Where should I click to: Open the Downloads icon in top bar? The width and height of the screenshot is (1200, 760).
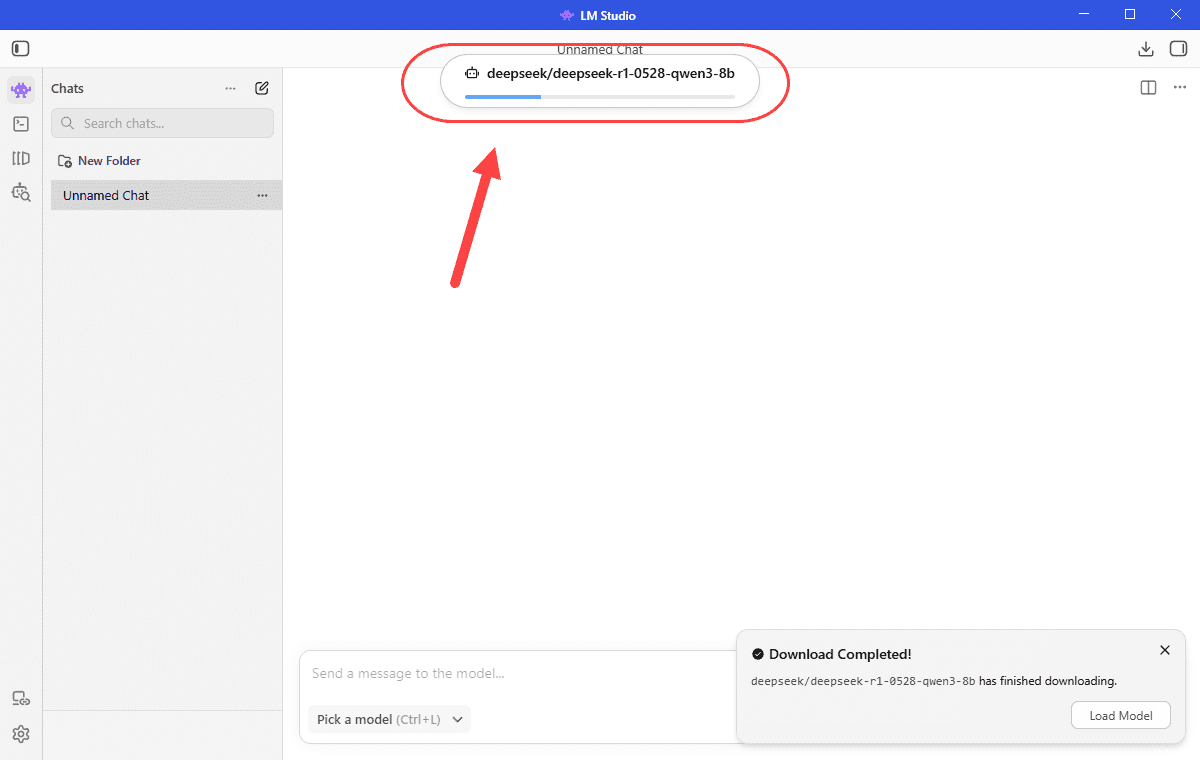[1146, 49]
